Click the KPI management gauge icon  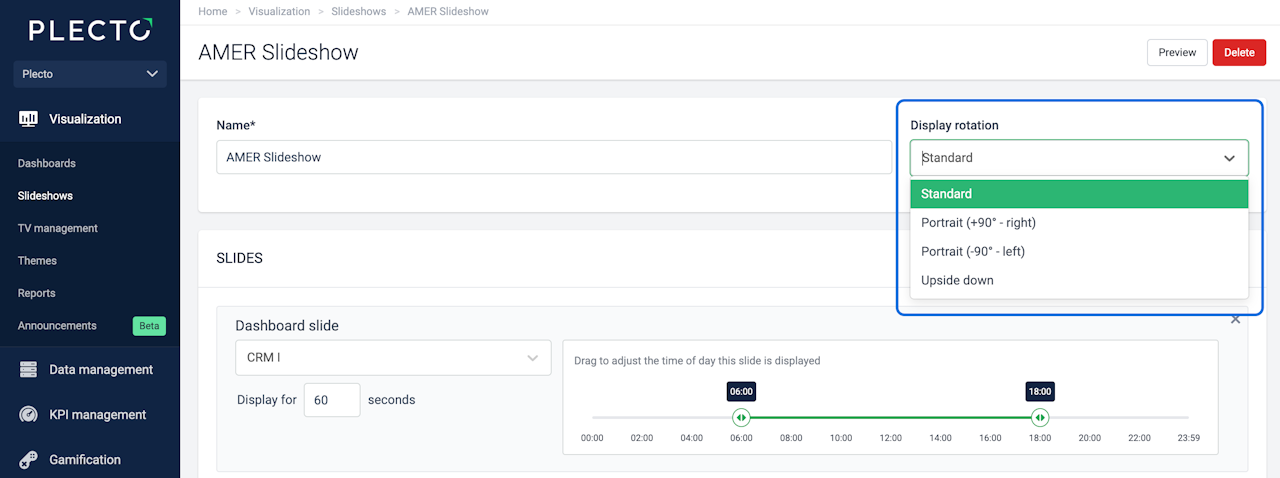tap(28, 415)
